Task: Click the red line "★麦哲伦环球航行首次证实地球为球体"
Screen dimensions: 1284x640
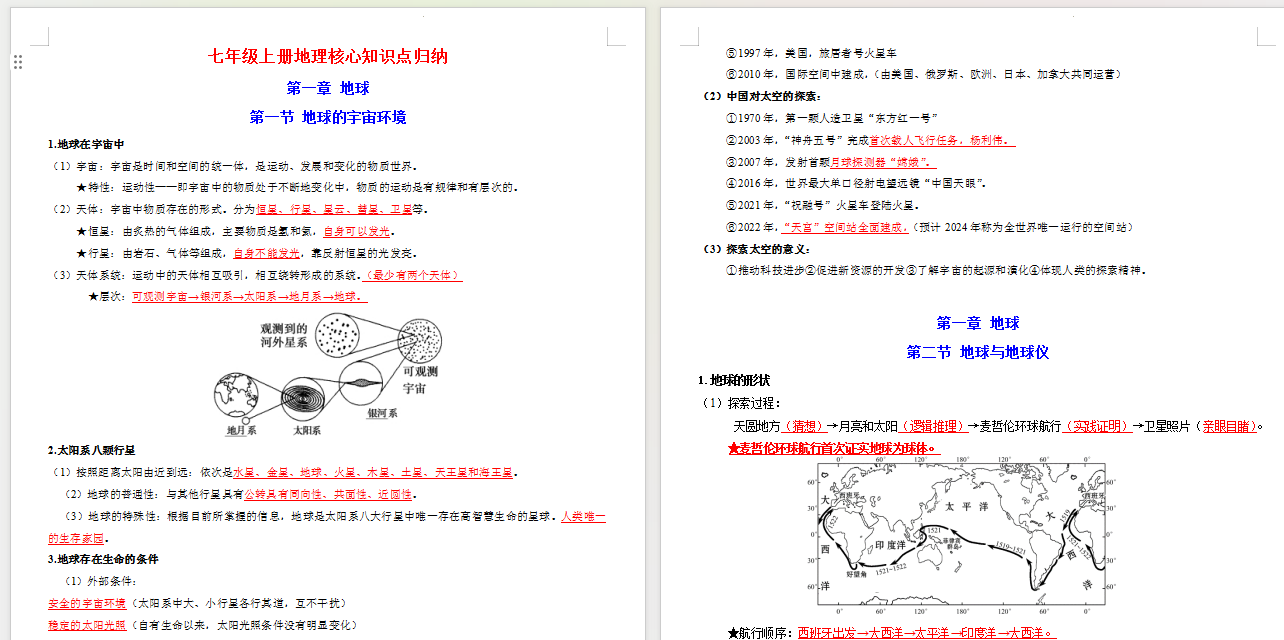Action: coord(833,448)
